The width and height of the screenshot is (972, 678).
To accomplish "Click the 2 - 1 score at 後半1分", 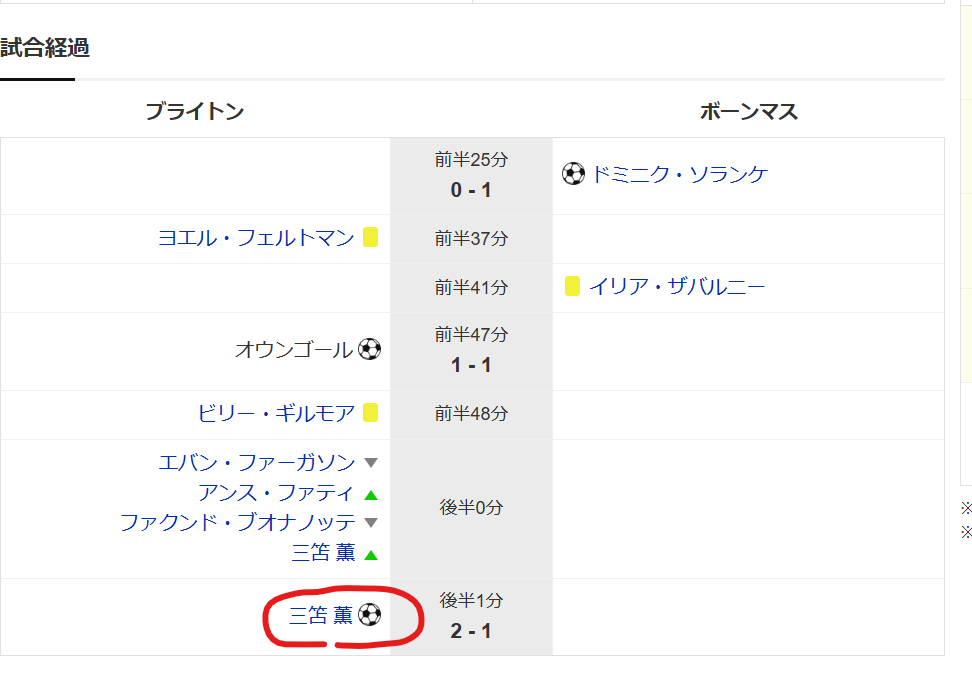I will tap(471, 631).
